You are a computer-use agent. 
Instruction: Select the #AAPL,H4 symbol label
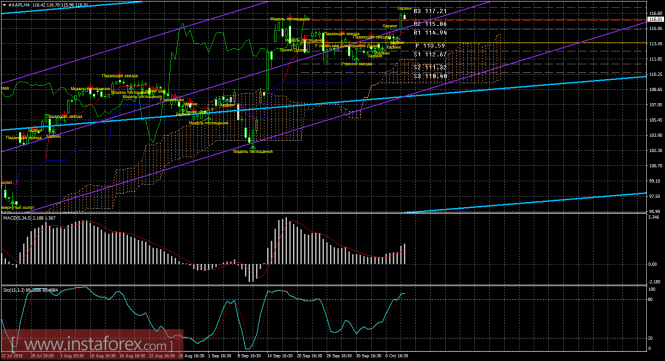pos(18,5)
